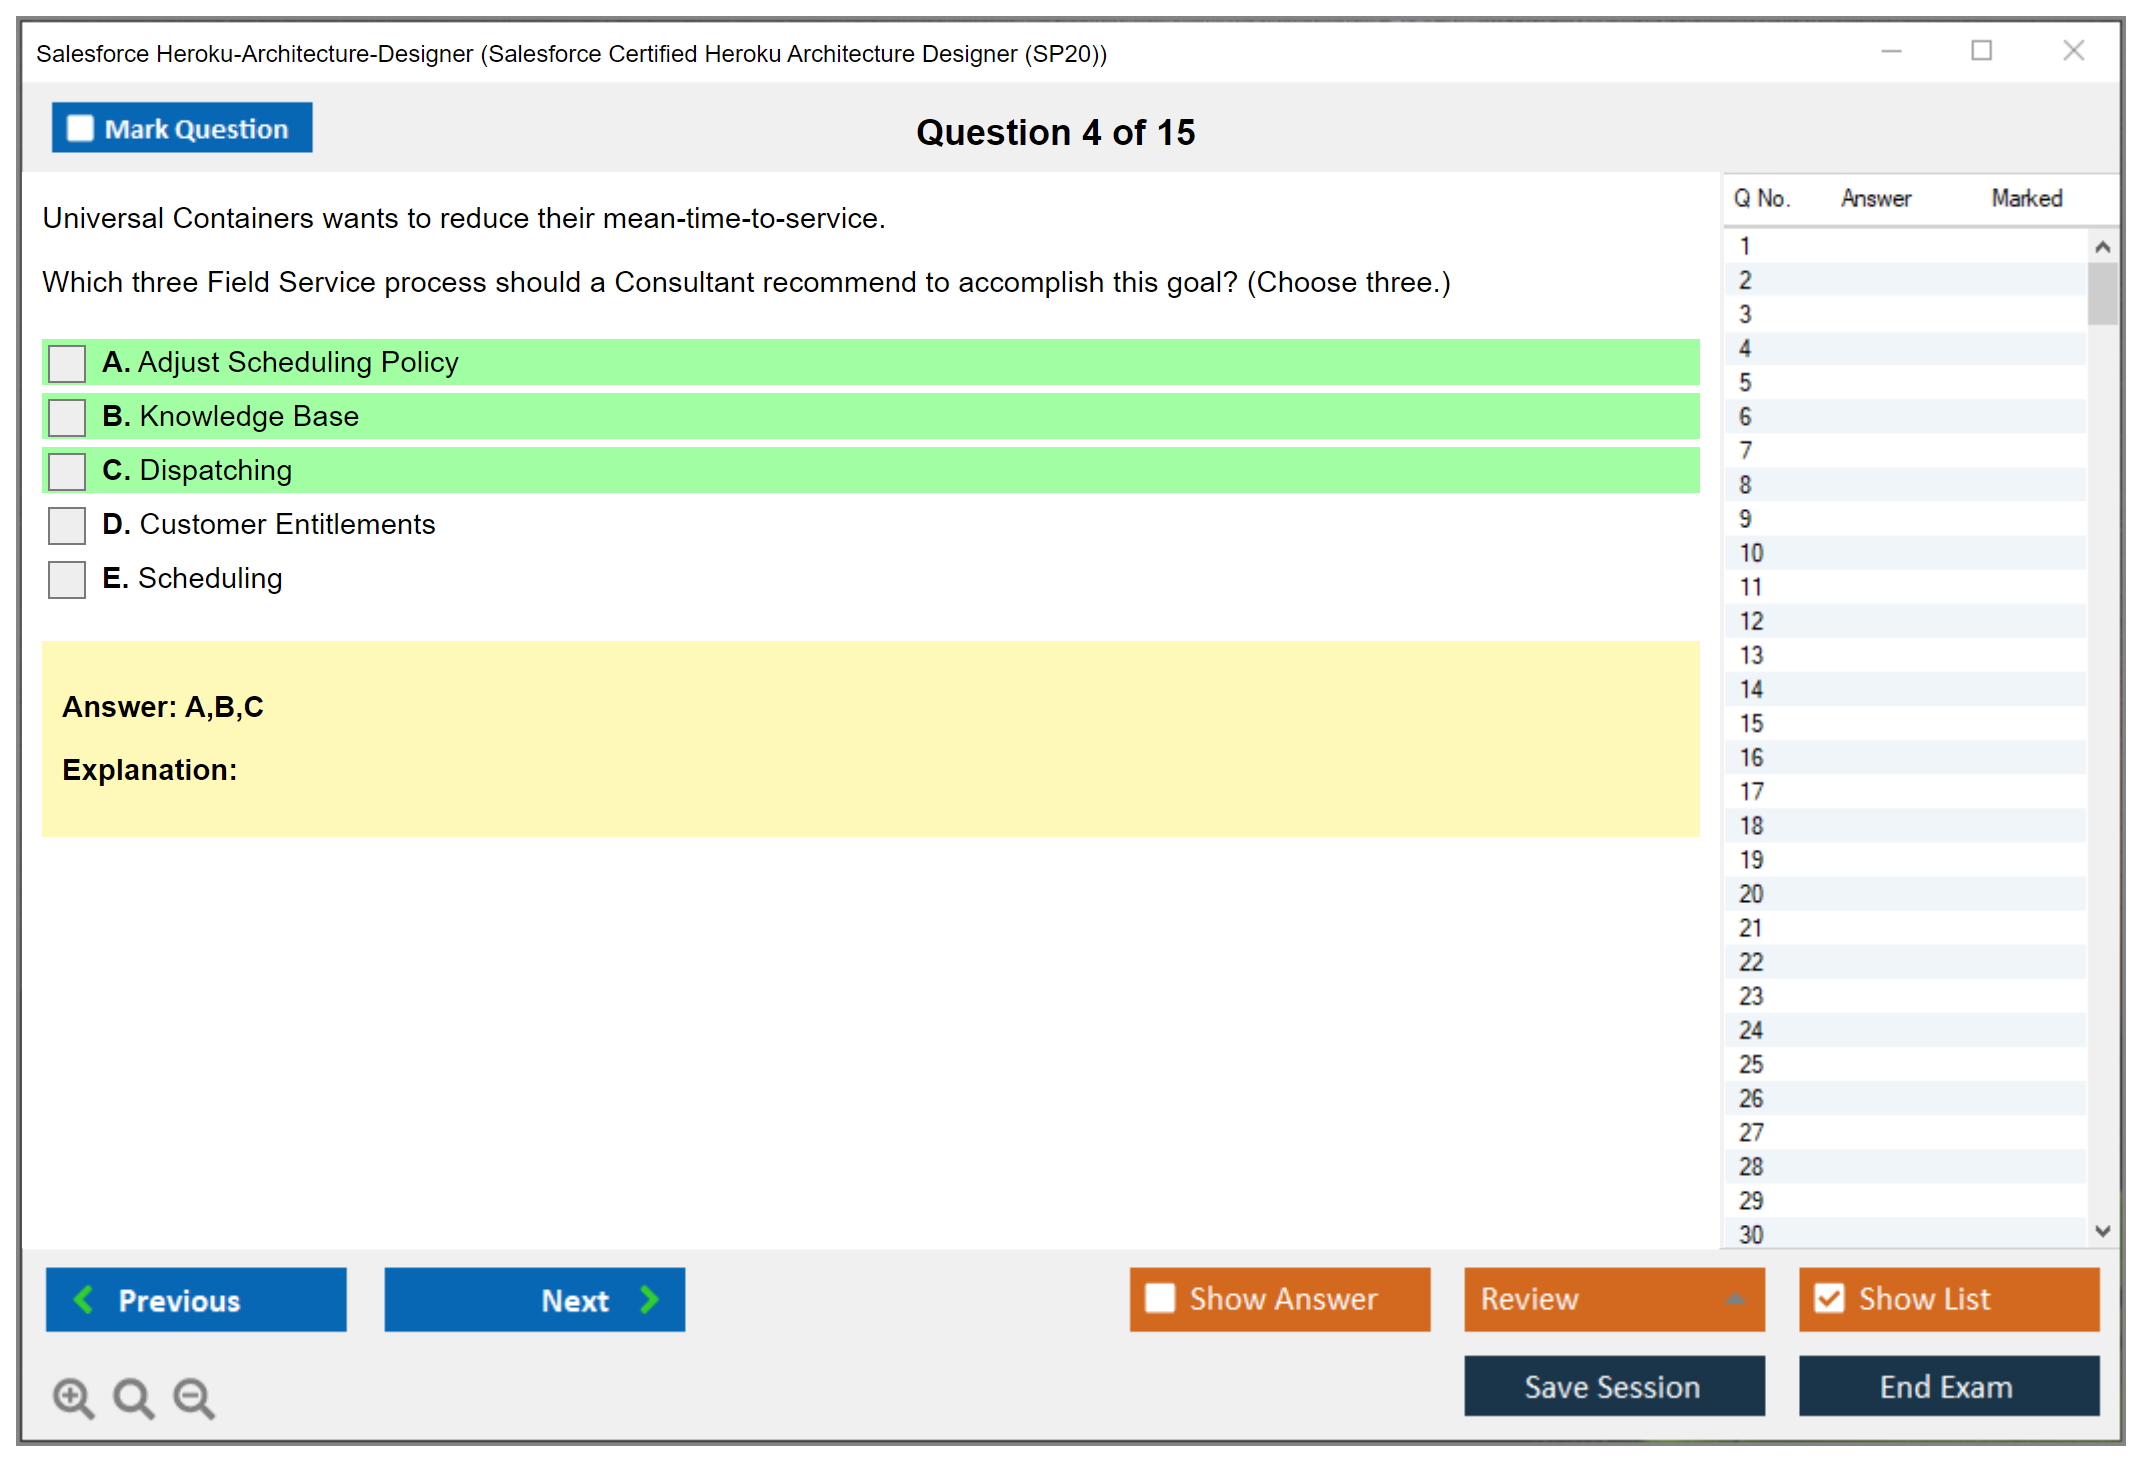Uncheck the Show List option
The height and width of the screenshot is (1470, 2150).
[x=1829, y=1298]
